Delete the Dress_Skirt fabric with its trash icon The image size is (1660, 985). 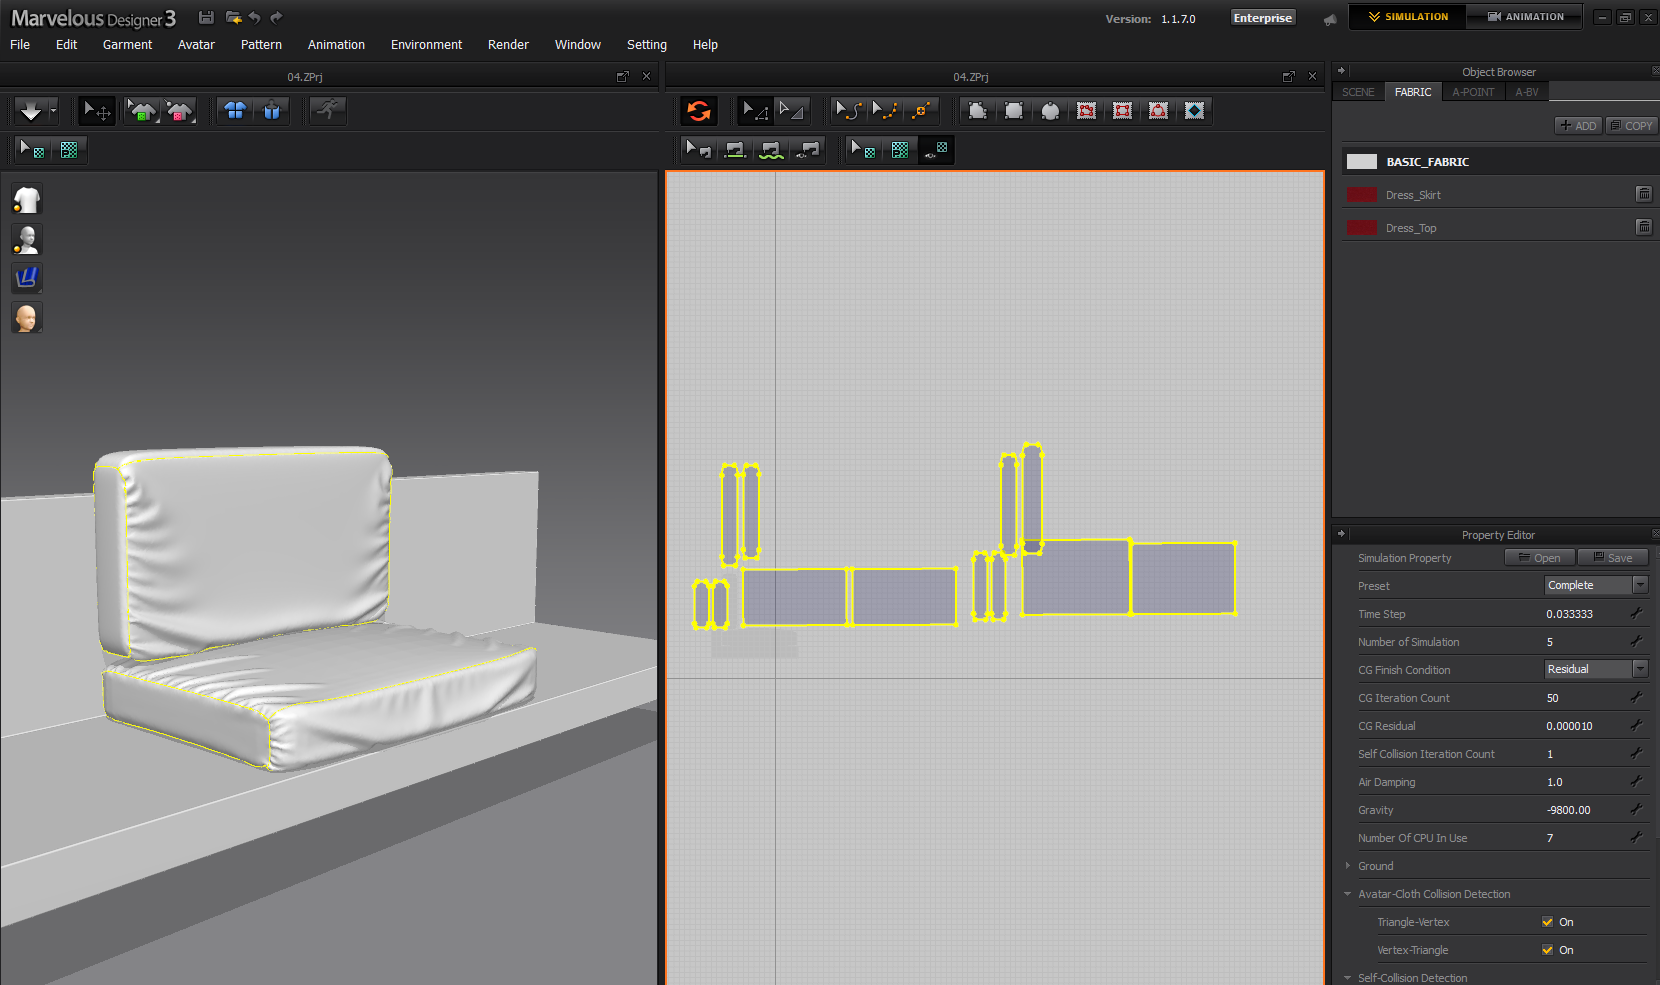(x=1643, y=194)
